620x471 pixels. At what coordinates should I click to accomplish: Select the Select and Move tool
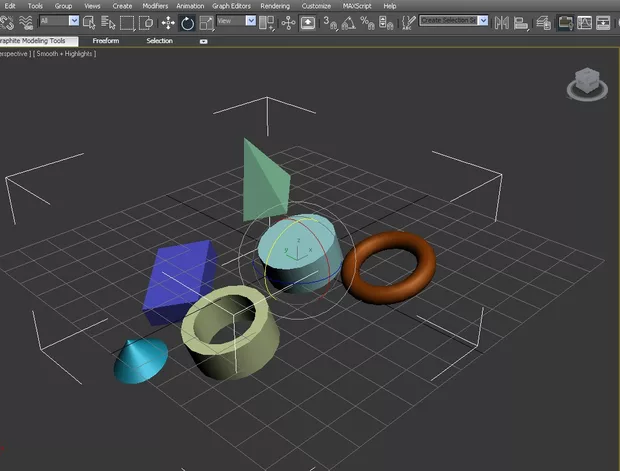[x=167, y=22]
